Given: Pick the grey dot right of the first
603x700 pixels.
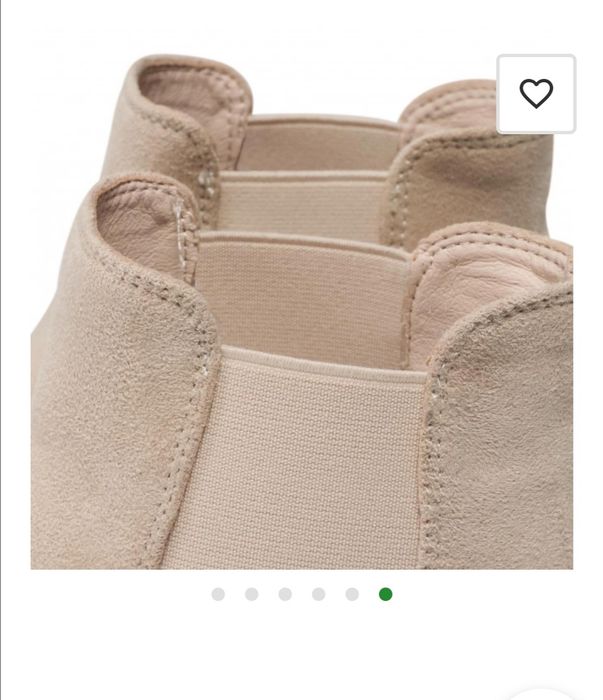Looking at the screenshot, I should [252, 594].
